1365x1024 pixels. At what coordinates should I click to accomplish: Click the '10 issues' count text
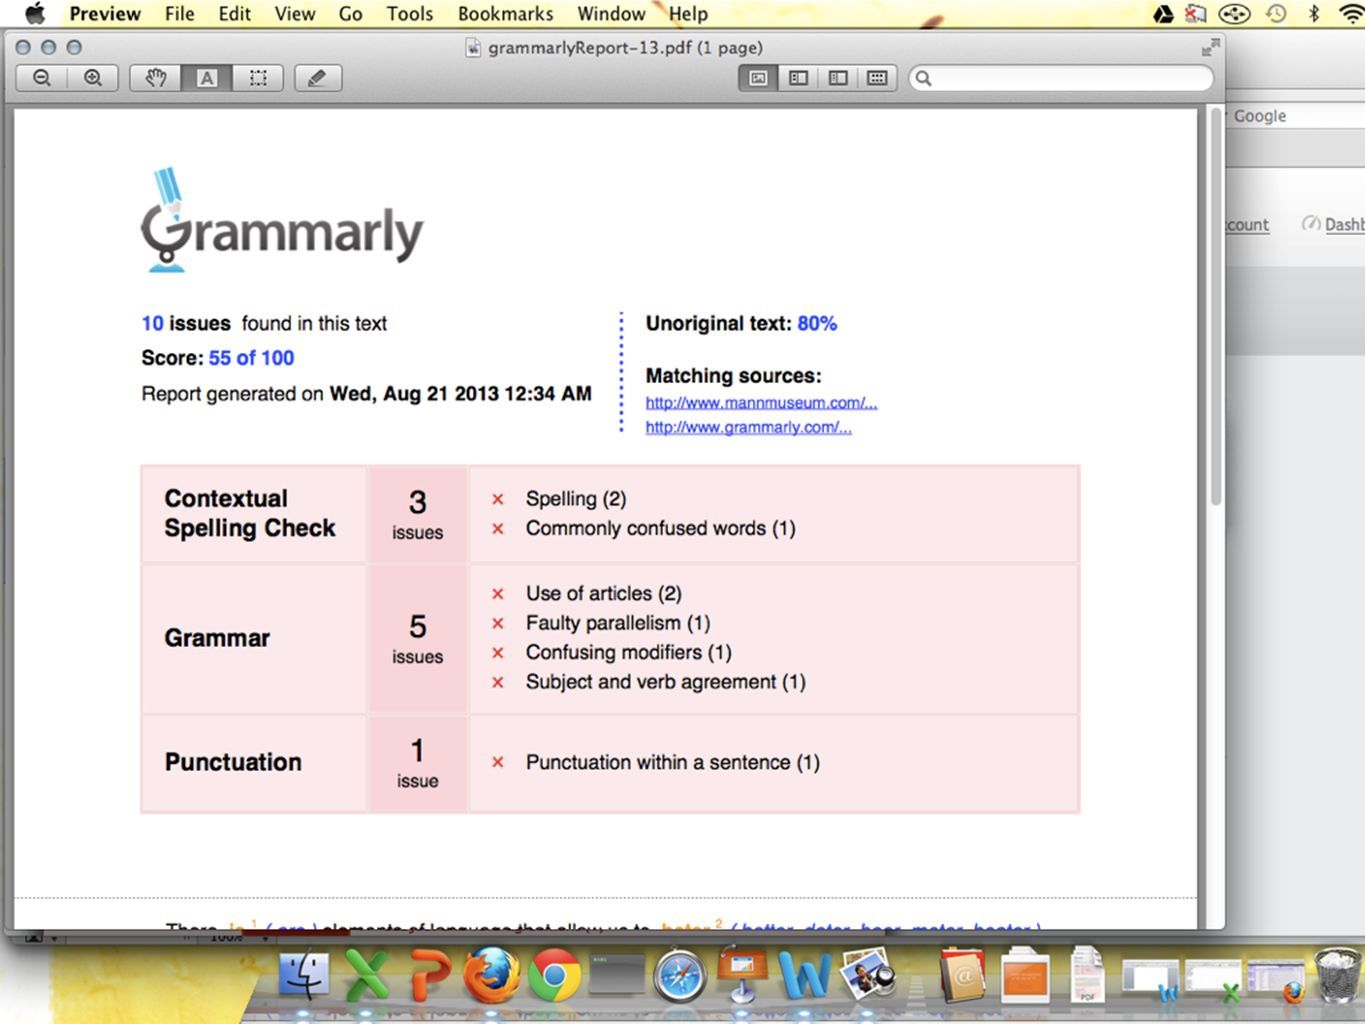coord(186,323)
